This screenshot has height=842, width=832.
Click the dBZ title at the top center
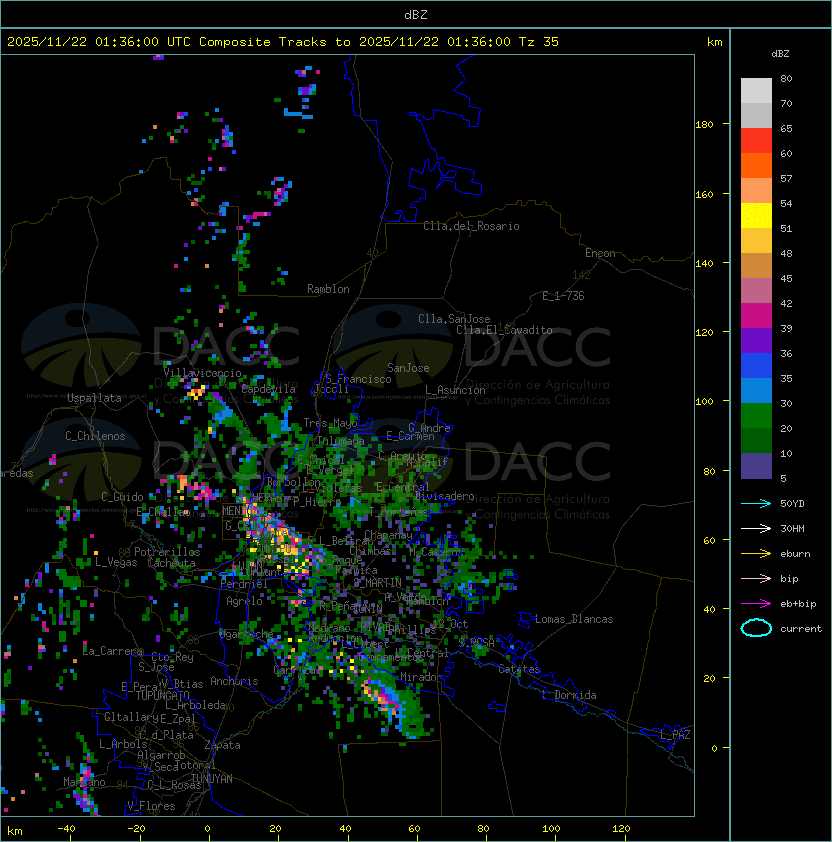[416, 15]
